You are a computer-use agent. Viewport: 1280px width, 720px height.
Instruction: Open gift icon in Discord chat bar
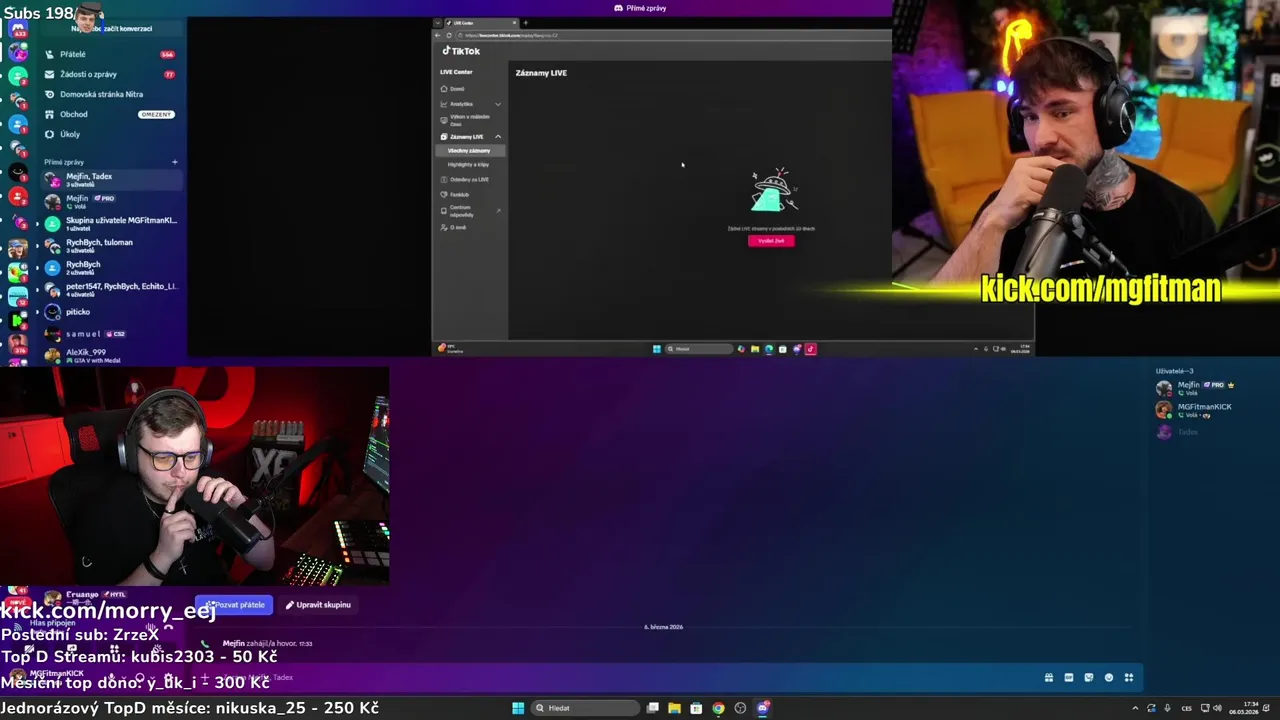[1048, 677]
